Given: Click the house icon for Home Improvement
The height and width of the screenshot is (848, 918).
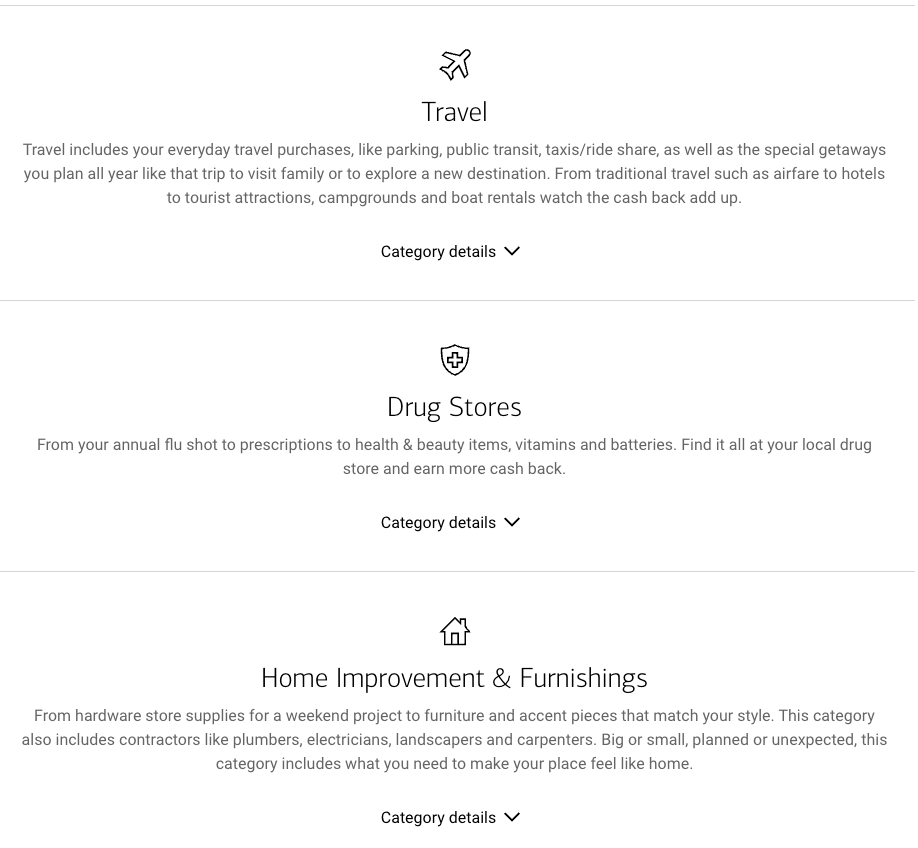Looking at the screenshot, I should [455, 631].
